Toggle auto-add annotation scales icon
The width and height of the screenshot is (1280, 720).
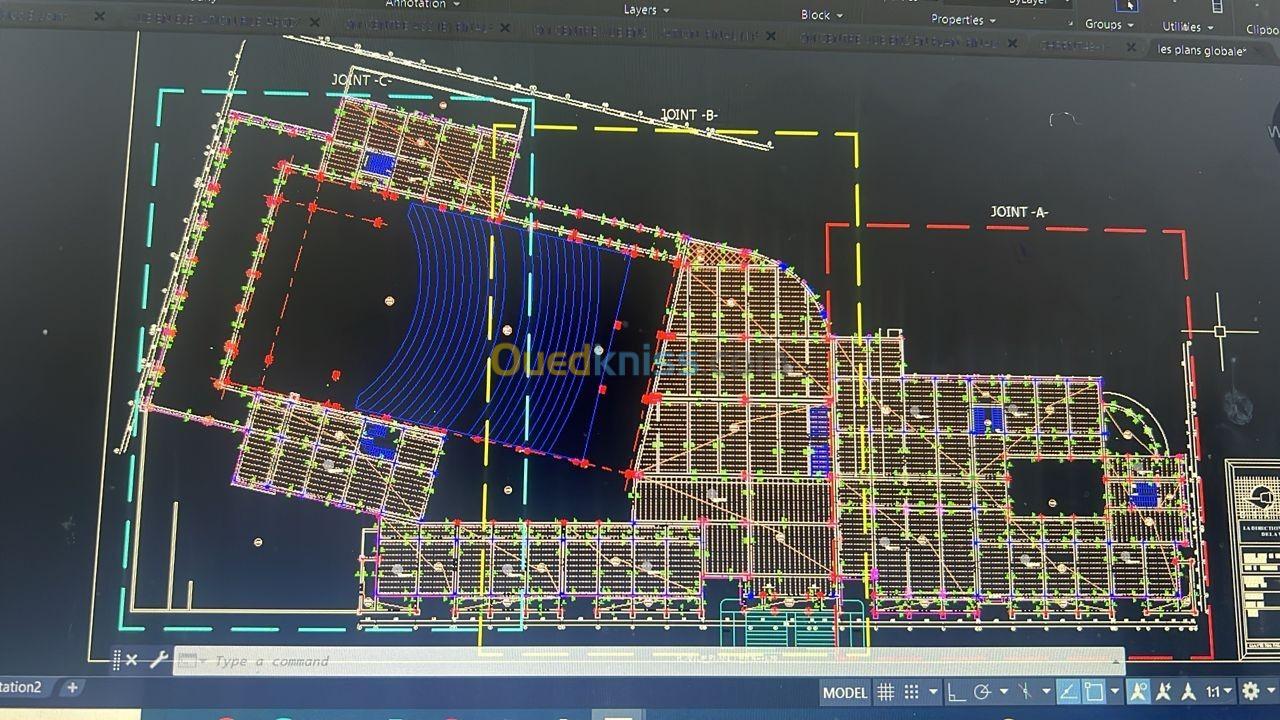point(1164,692)
